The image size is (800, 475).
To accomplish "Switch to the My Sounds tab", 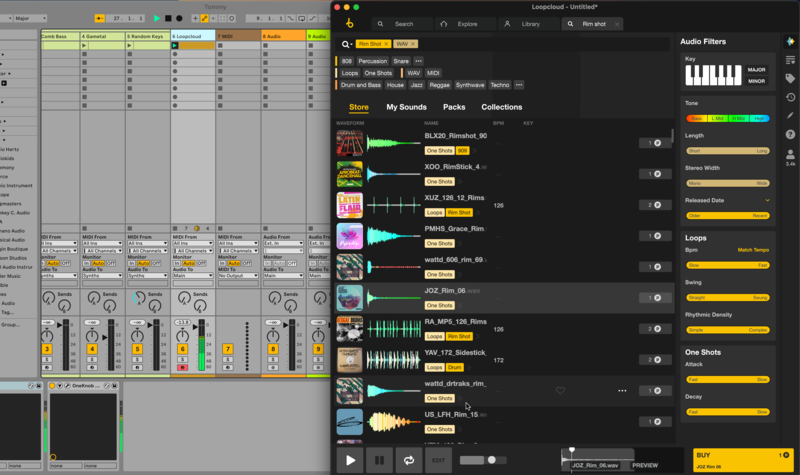I will (406, 107).
